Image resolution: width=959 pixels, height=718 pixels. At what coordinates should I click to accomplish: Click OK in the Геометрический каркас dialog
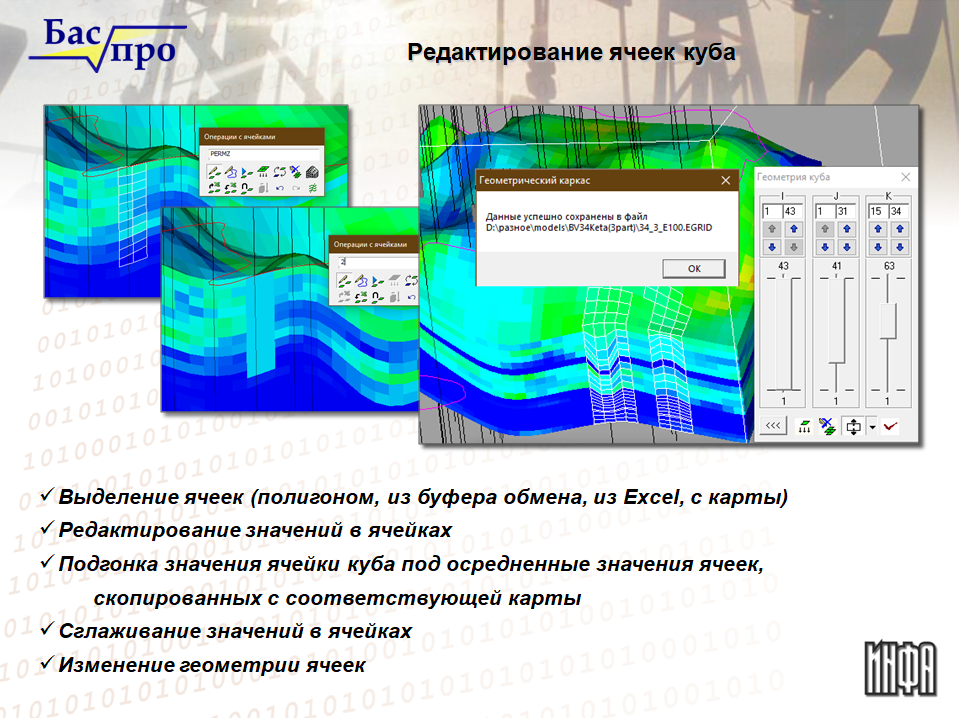pyautogui.click(x=694, y=268)
